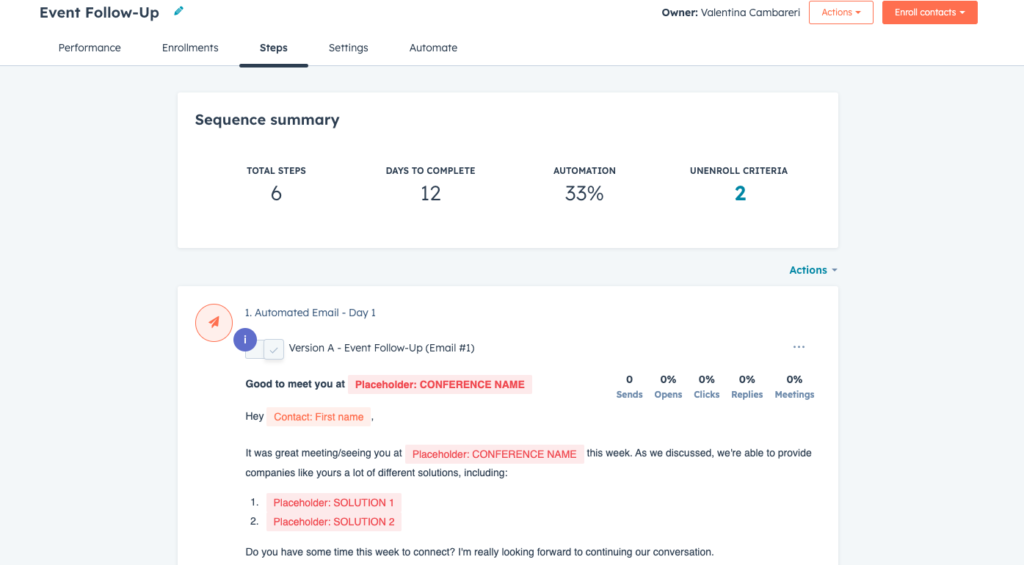
Task: Click the Unenroll Criteria number 2 link
Action: tap(739, 193)
